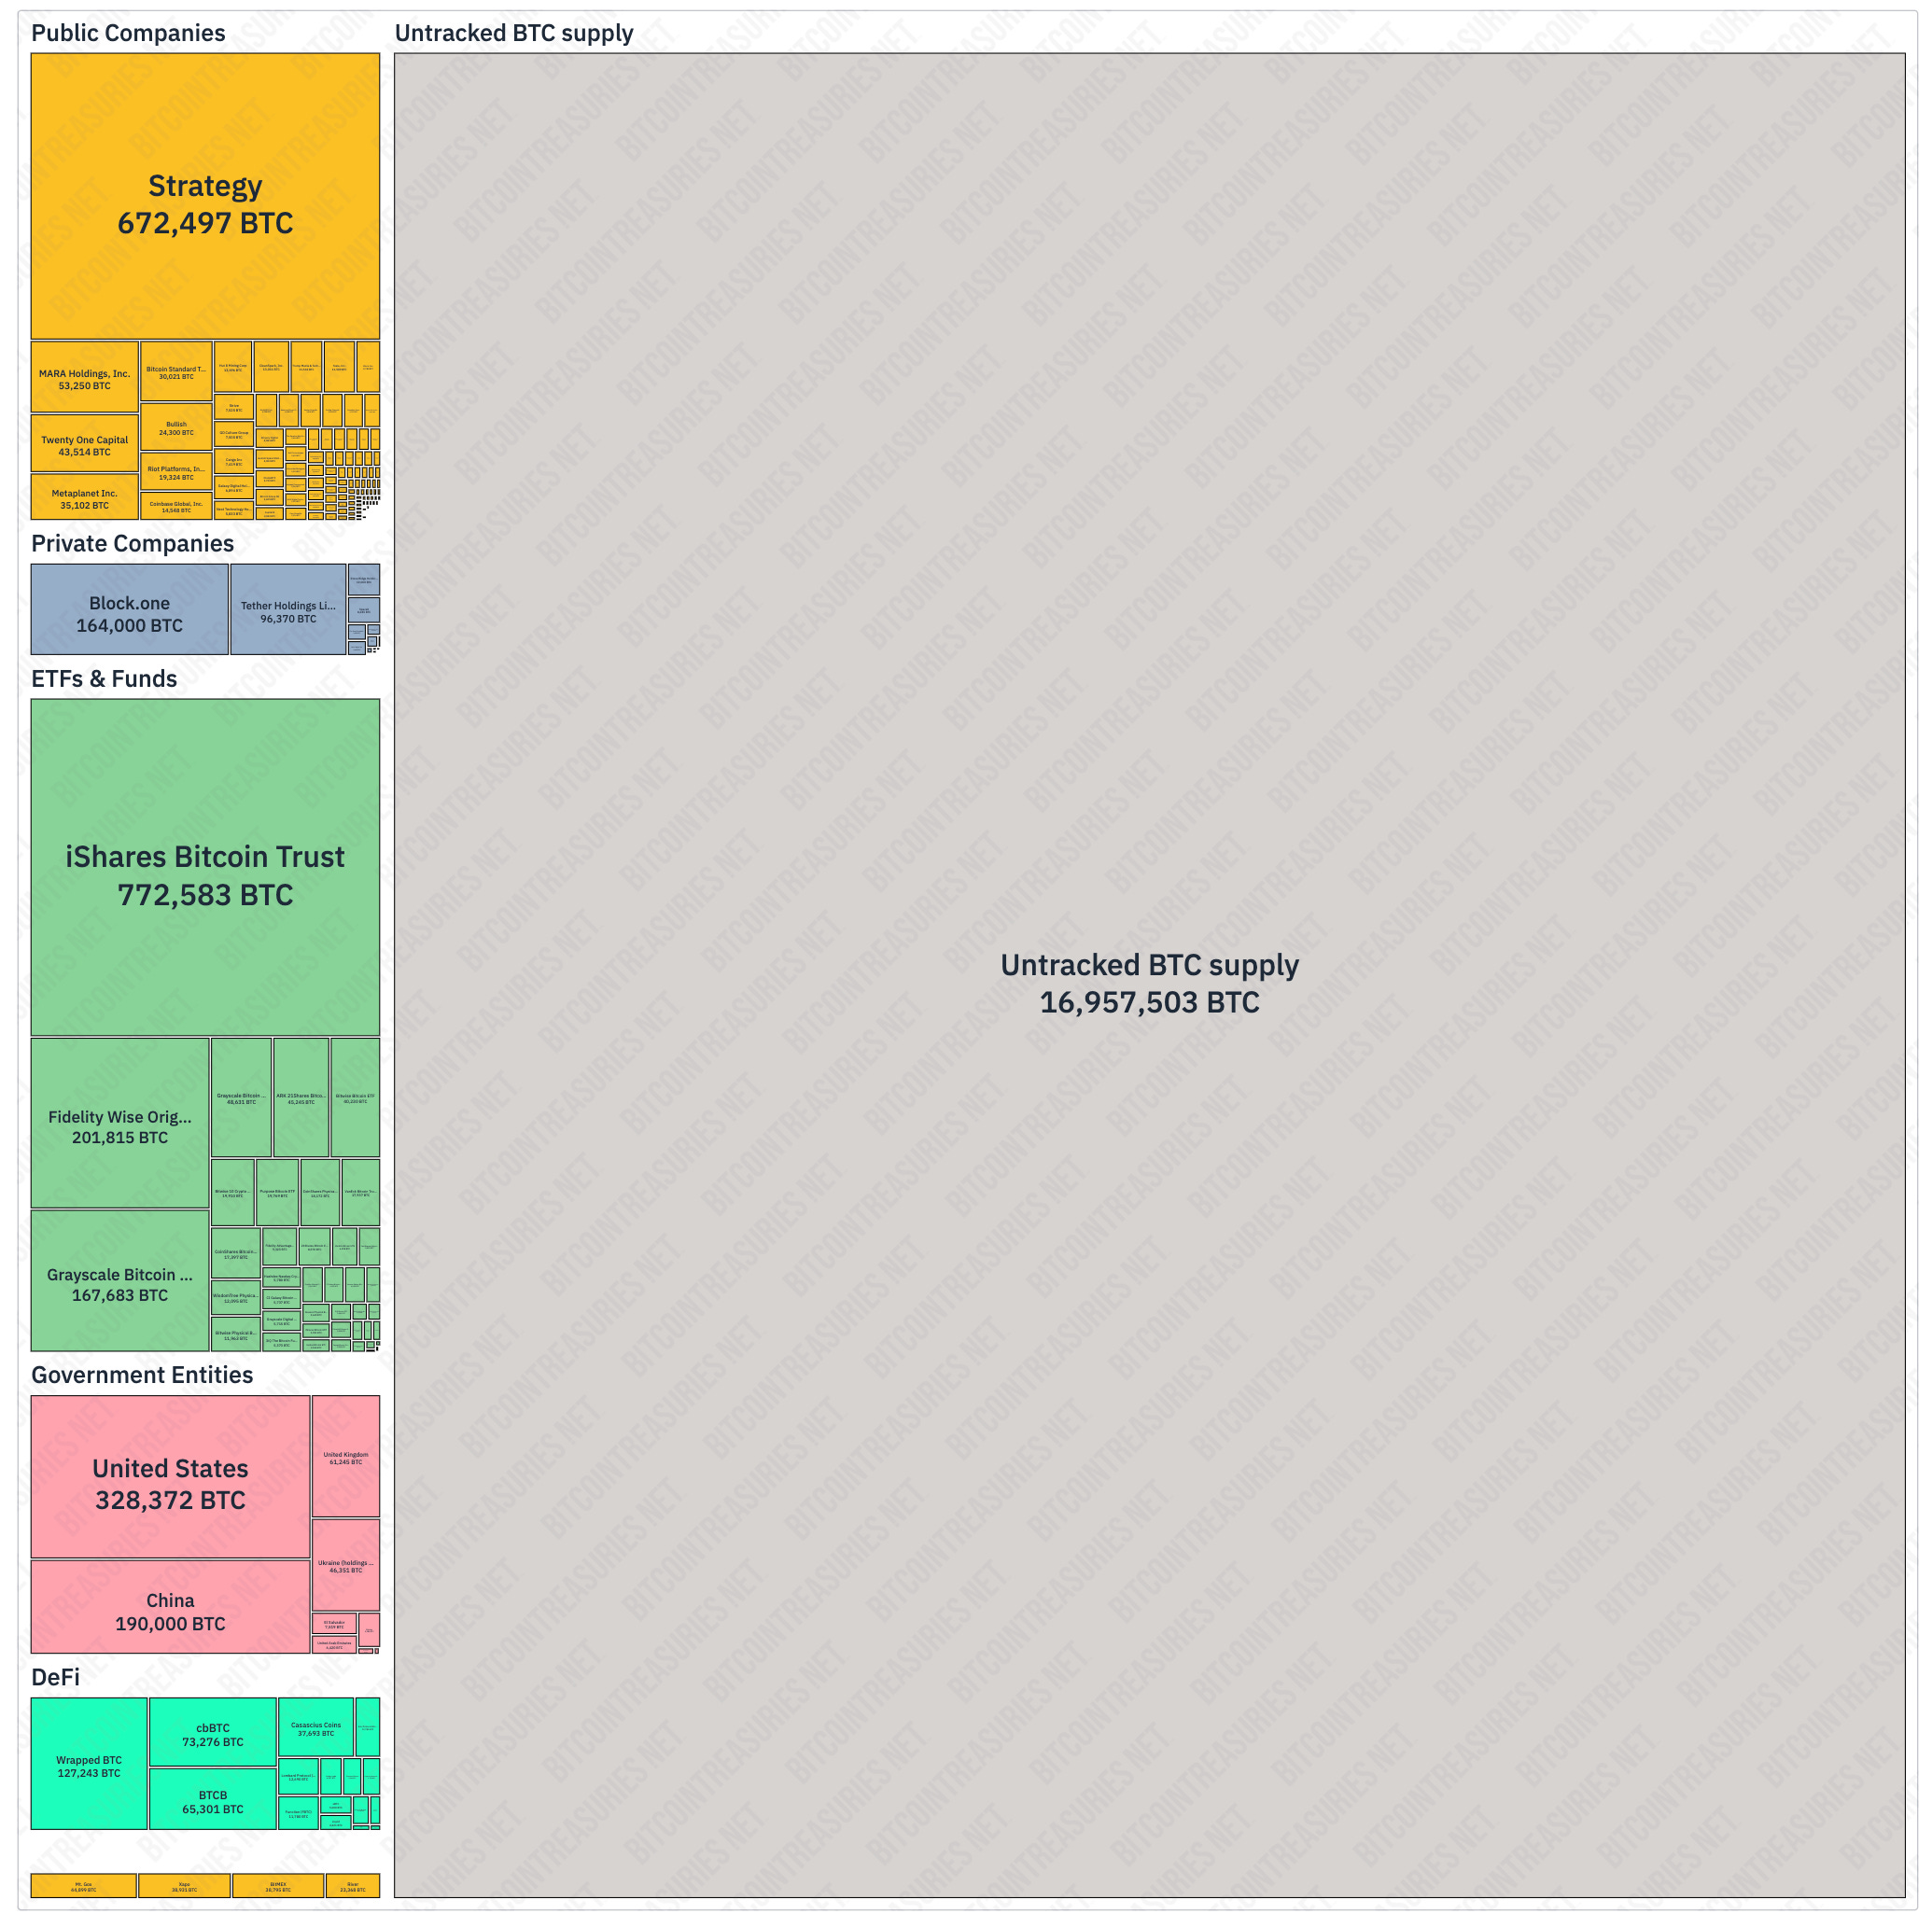Select the Bullish 24,300 BTC tile
This screenshot has width=1932, height=1928.
tap(176, 427)
